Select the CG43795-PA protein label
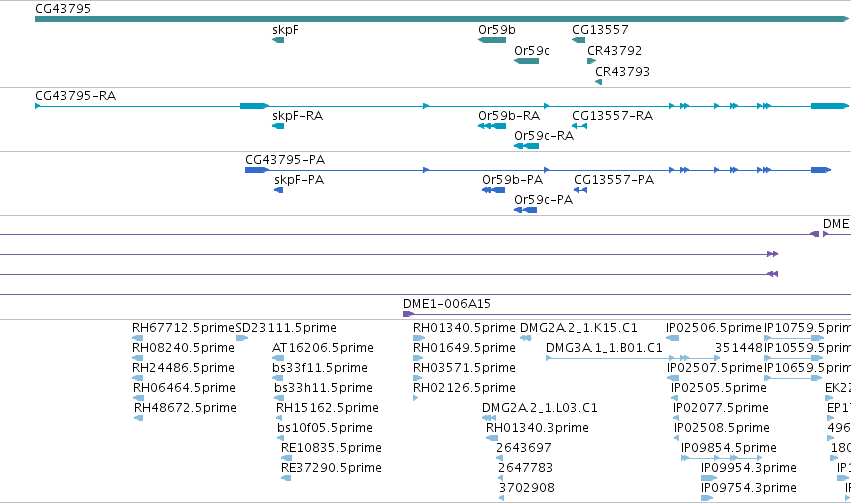This screenshot has height=503, width=851. (285, 160)
